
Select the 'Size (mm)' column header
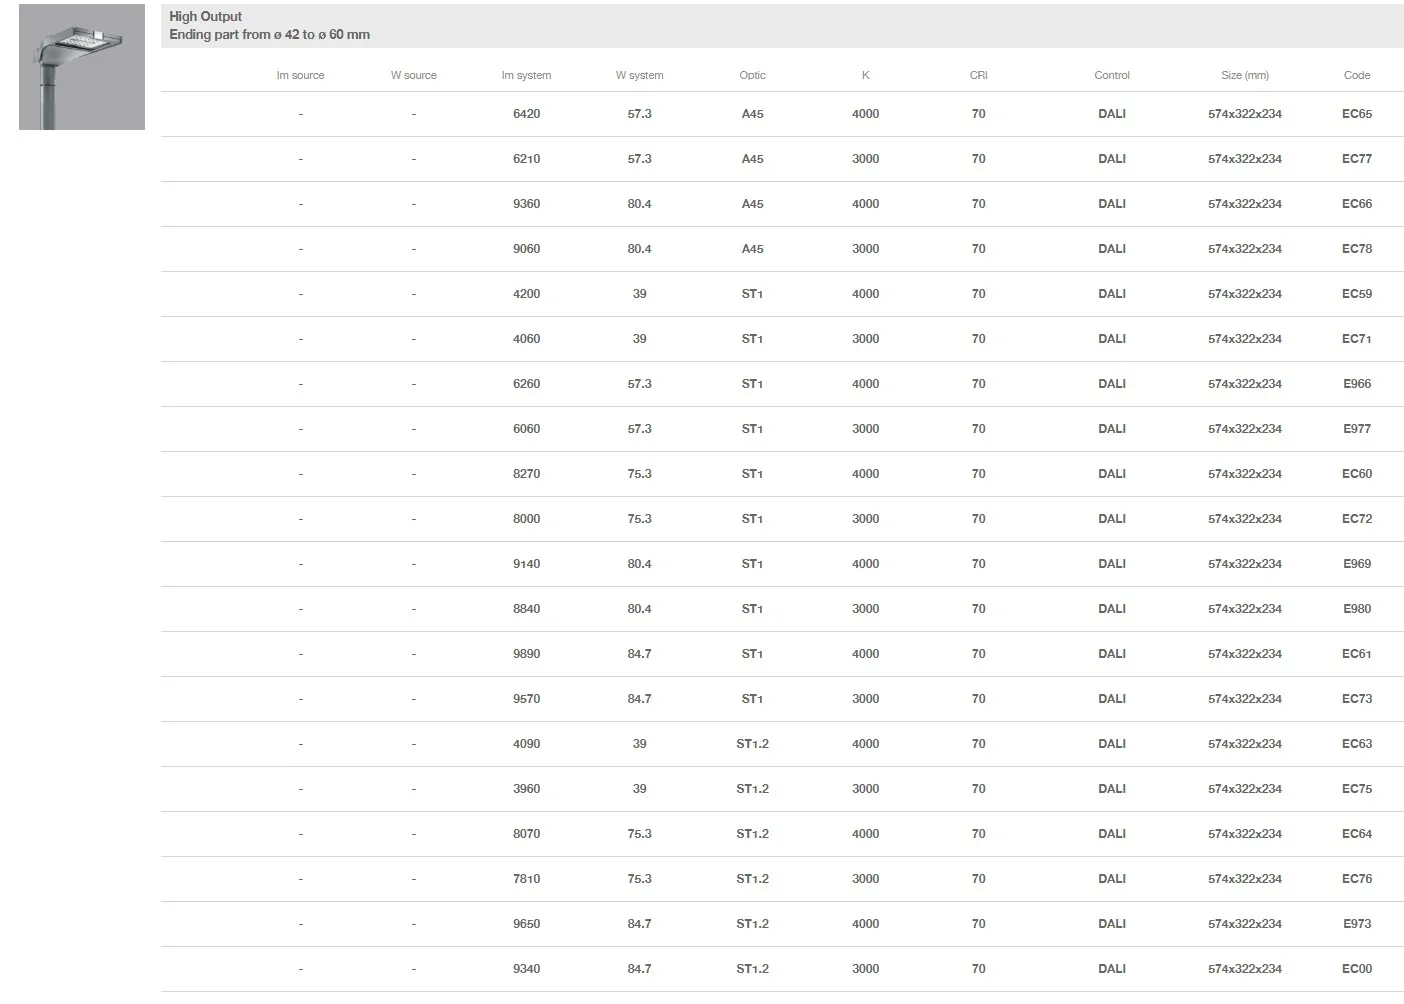[1244, 75]
